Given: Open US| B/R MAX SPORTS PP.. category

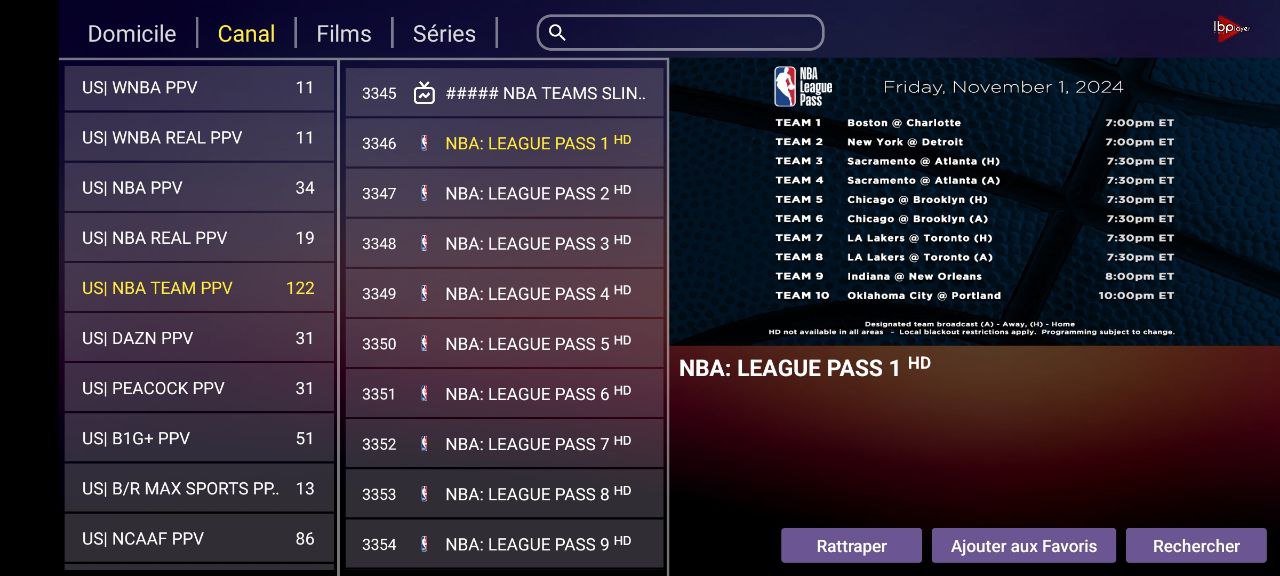Looking at the screenshot, I should pos(199,488).
